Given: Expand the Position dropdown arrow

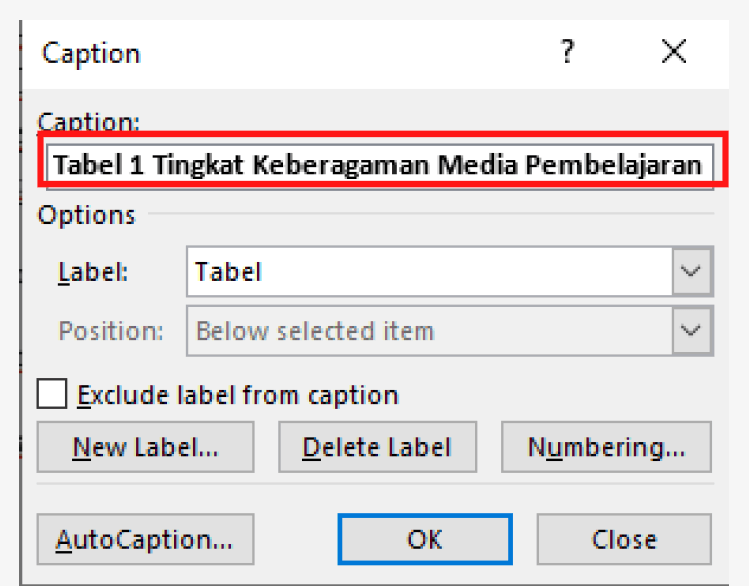Looking at the screenshot, I should (x=692, y=331).
